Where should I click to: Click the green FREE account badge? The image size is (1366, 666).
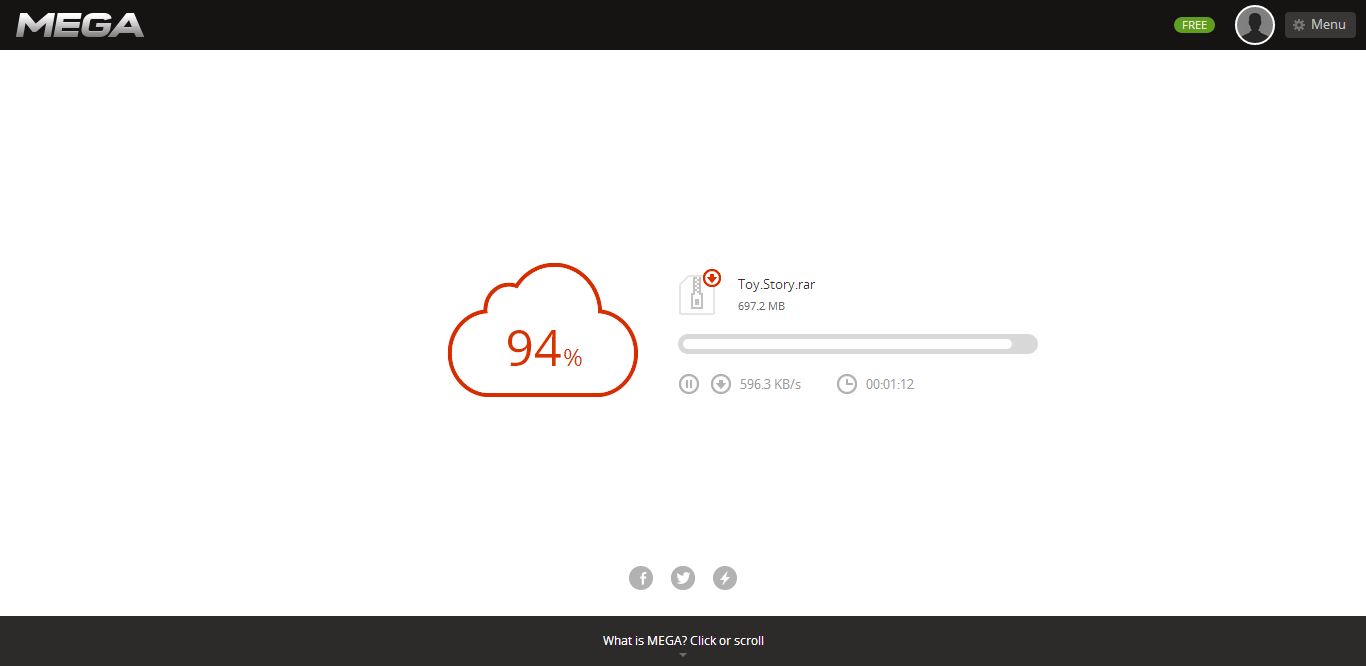1194,25
